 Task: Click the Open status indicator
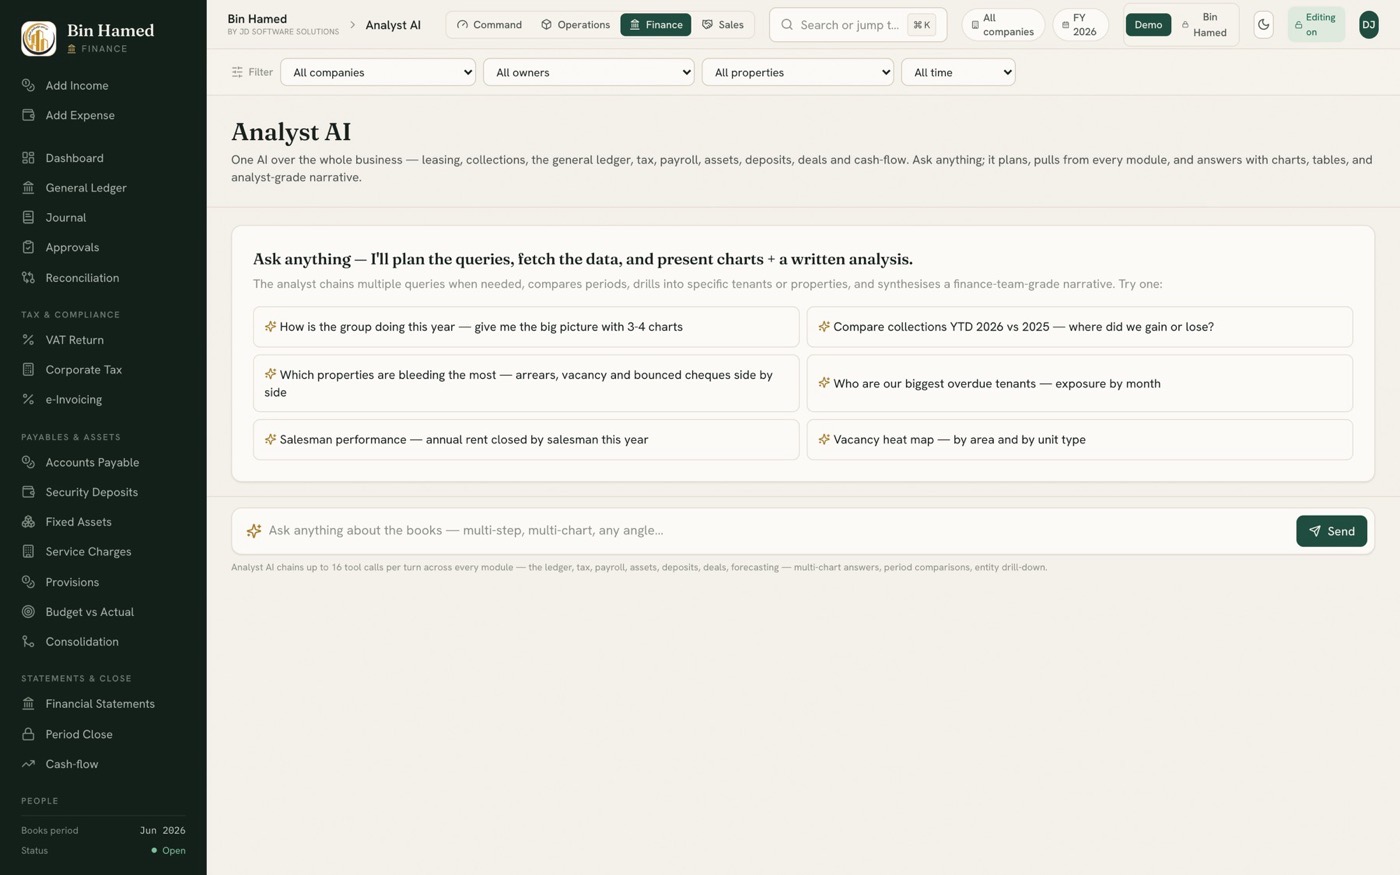168,851
